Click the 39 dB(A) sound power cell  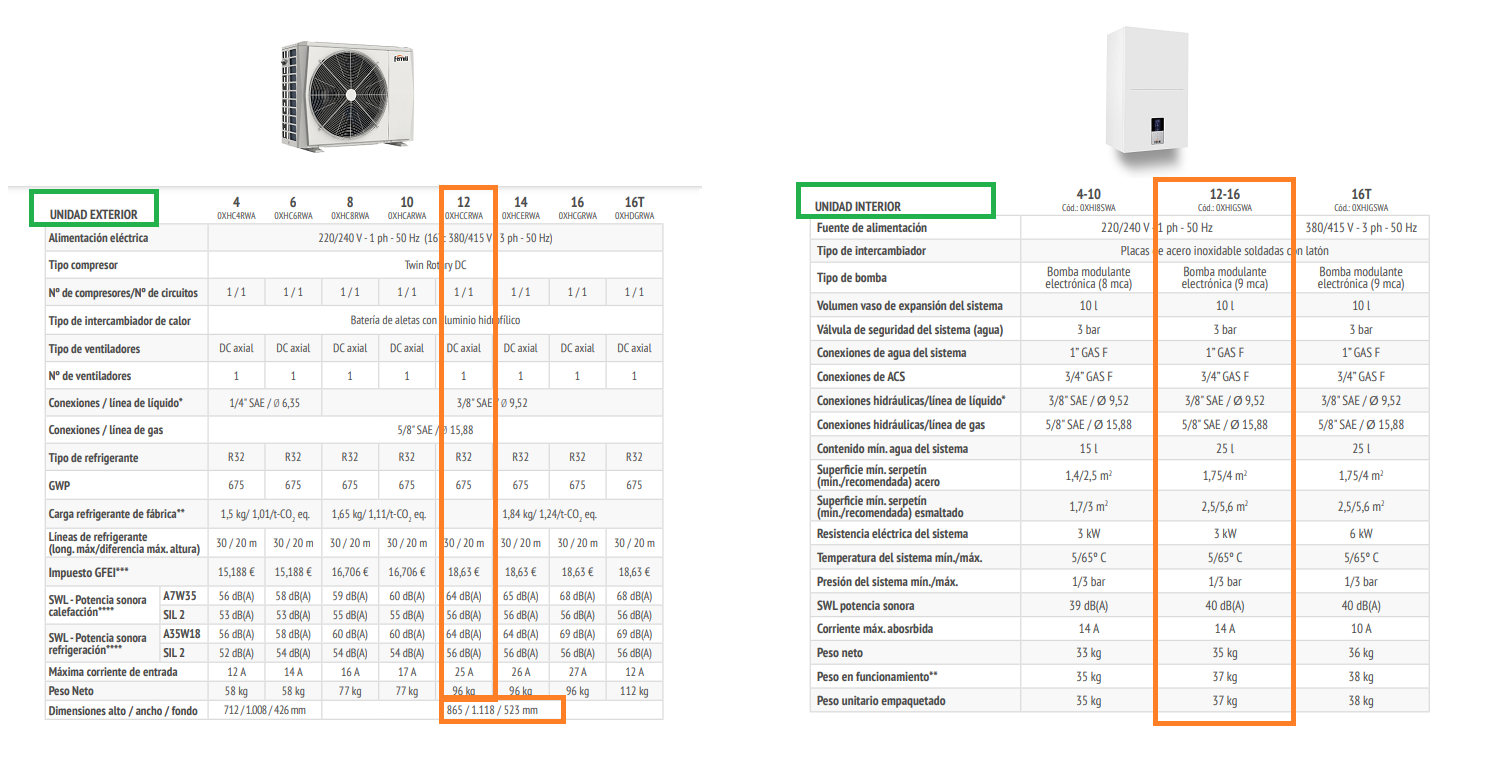click(x=1089, y=606)
